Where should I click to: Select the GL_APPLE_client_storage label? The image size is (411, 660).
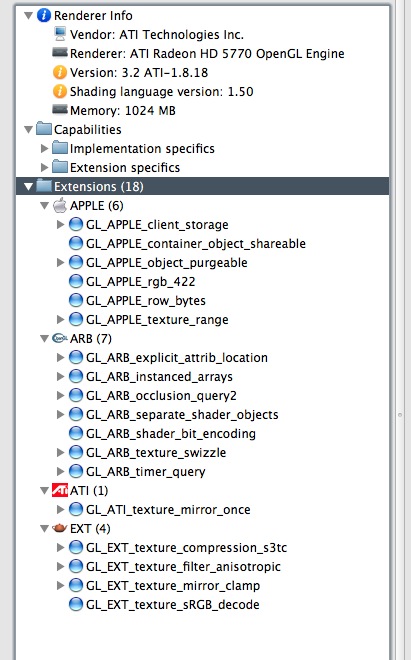click(x=157, y=224)
